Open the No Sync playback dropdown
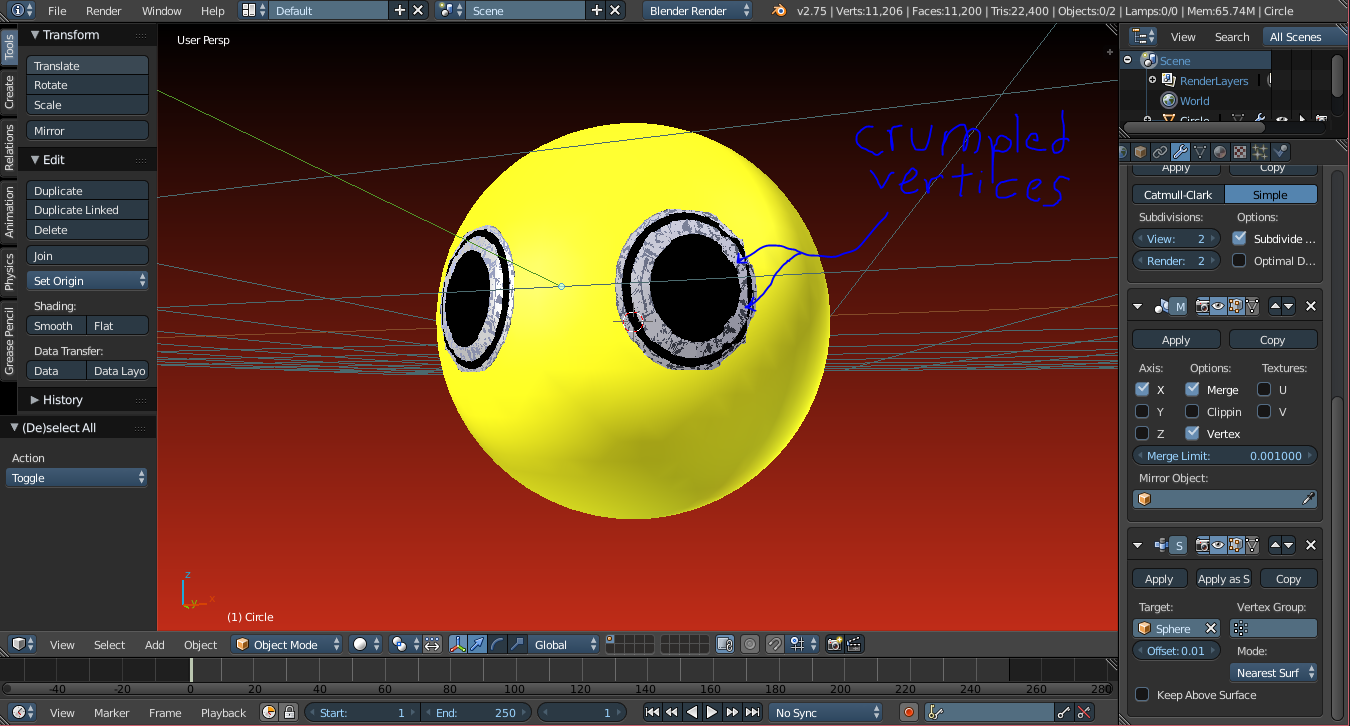Image resolution: width=1350 pixels, height=726 pixels. (x=826, y=712)
